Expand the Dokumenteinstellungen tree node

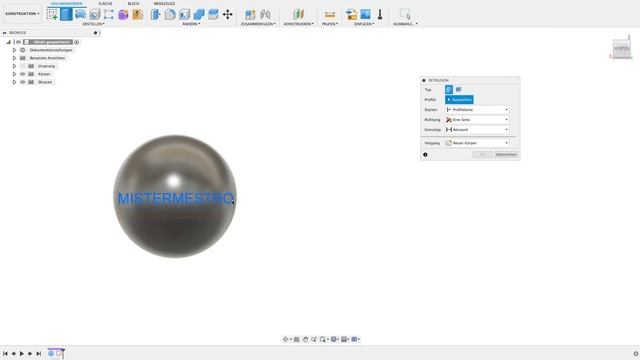[14, 50]
